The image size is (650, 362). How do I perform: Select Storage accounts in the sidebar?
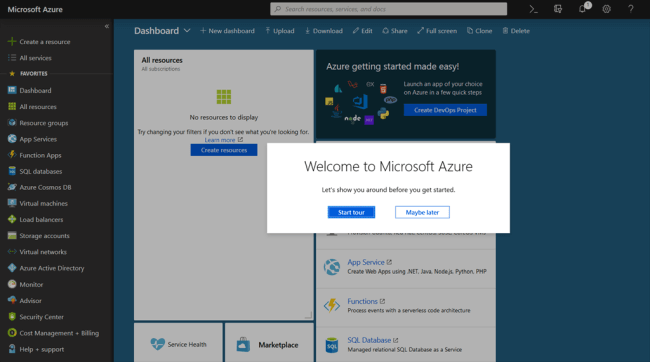[44, 236]
